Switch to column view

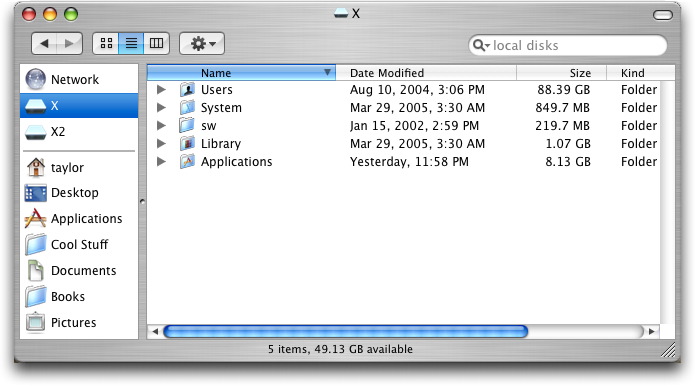(156, 43)
